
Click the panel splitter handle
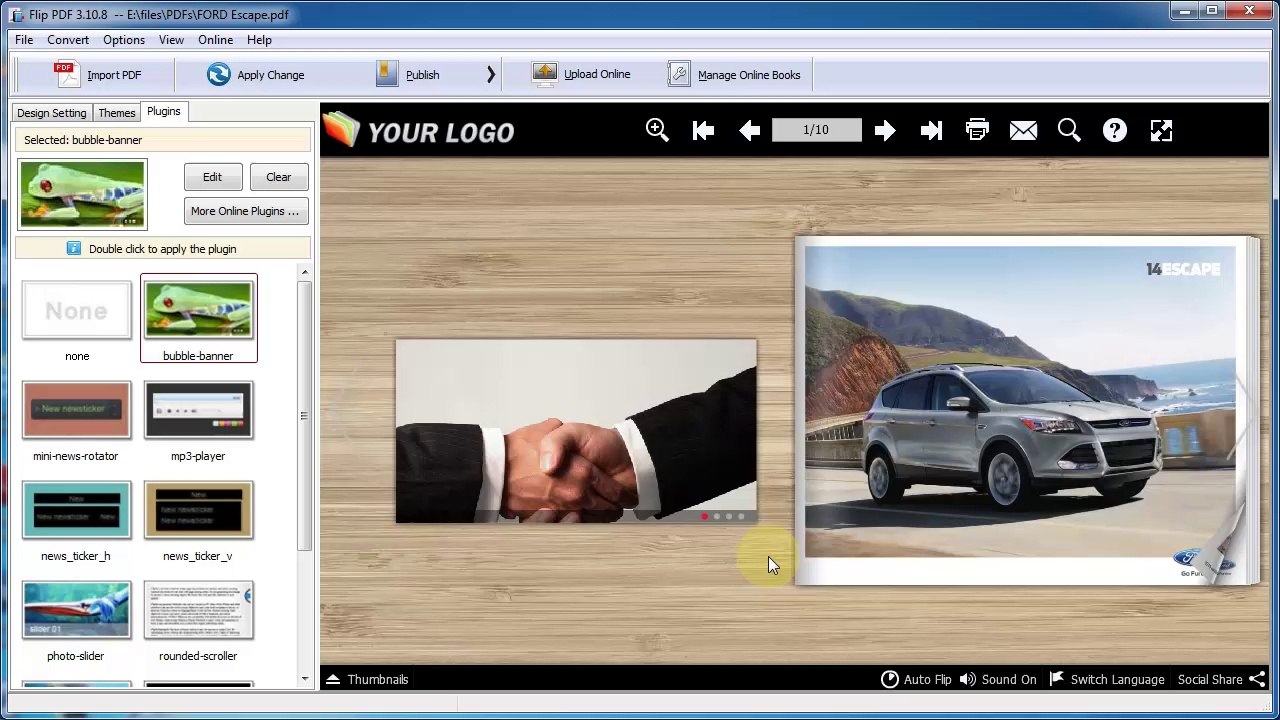[304, 416]
